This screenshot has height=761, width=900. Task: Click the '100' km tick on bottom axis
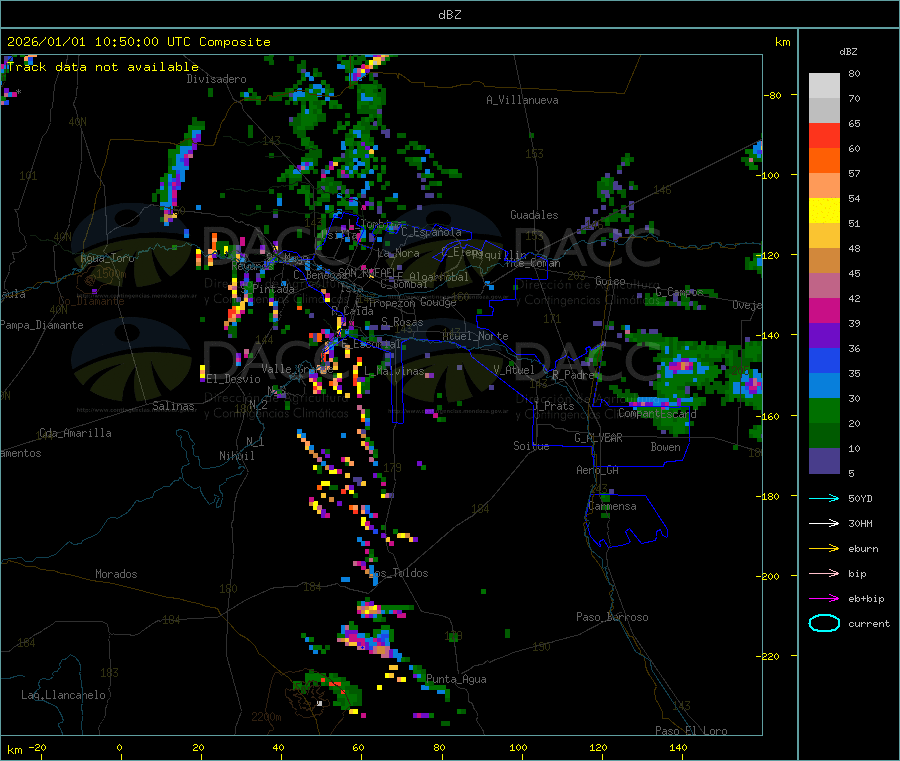coord(518,747)
